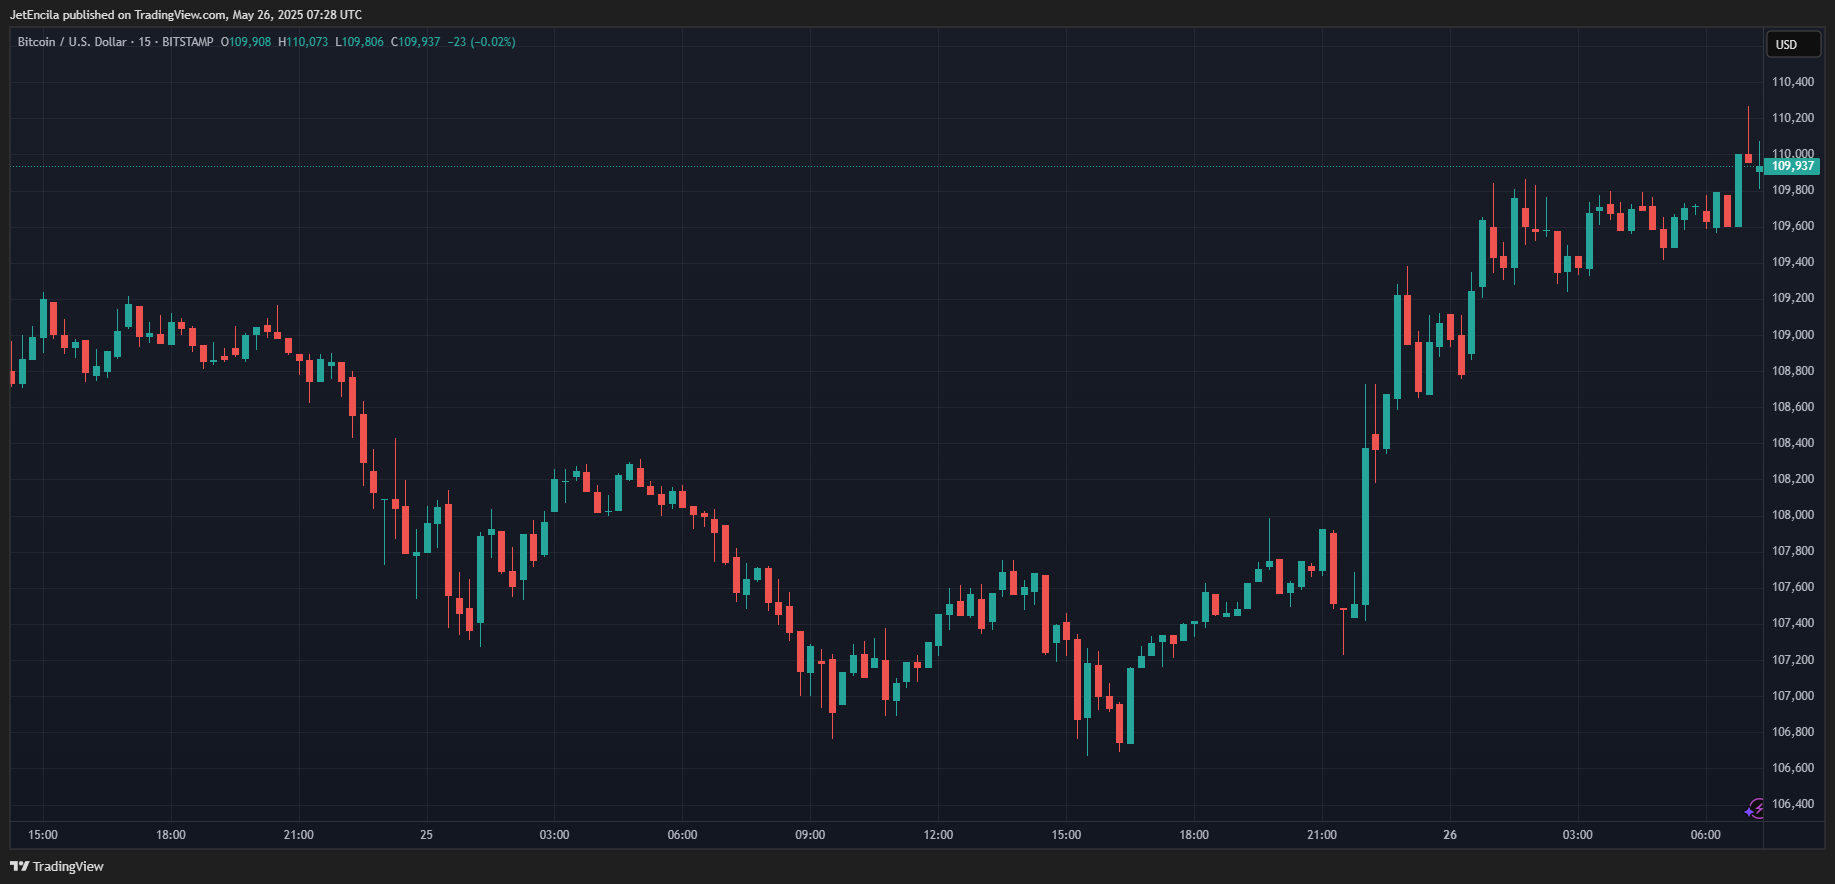The height and width of the screenshot is (884, 1835).
Task: Click the 110,400 price axis label
Action: pos(1792,82)
